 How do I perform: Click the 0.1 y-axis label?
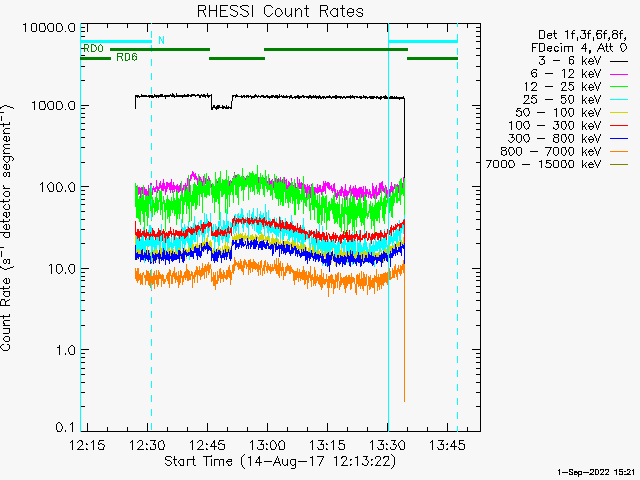[x=66, y=427]
